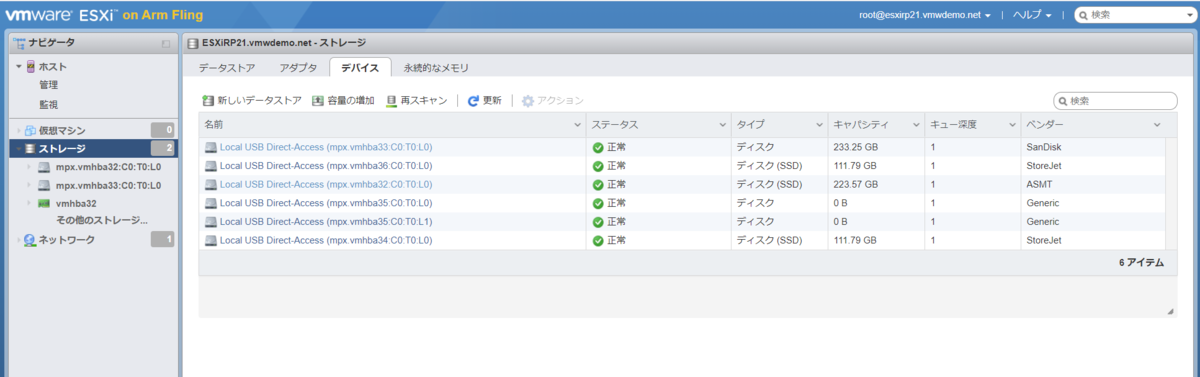The image size is (1200, 377).
Task: Click in the top global search field
Action: (x=1134, y=15)
